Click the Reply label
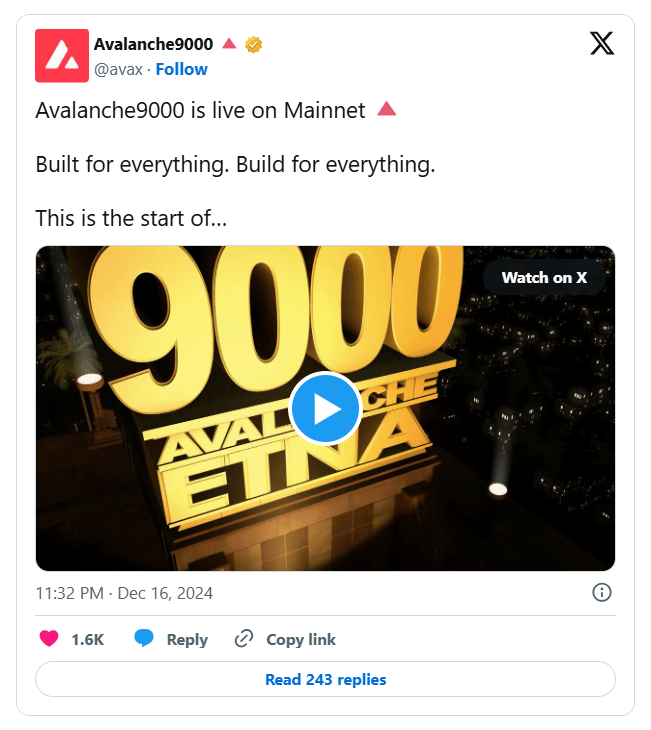The height and width of the screenshot is (730, 651). point(187,640)
